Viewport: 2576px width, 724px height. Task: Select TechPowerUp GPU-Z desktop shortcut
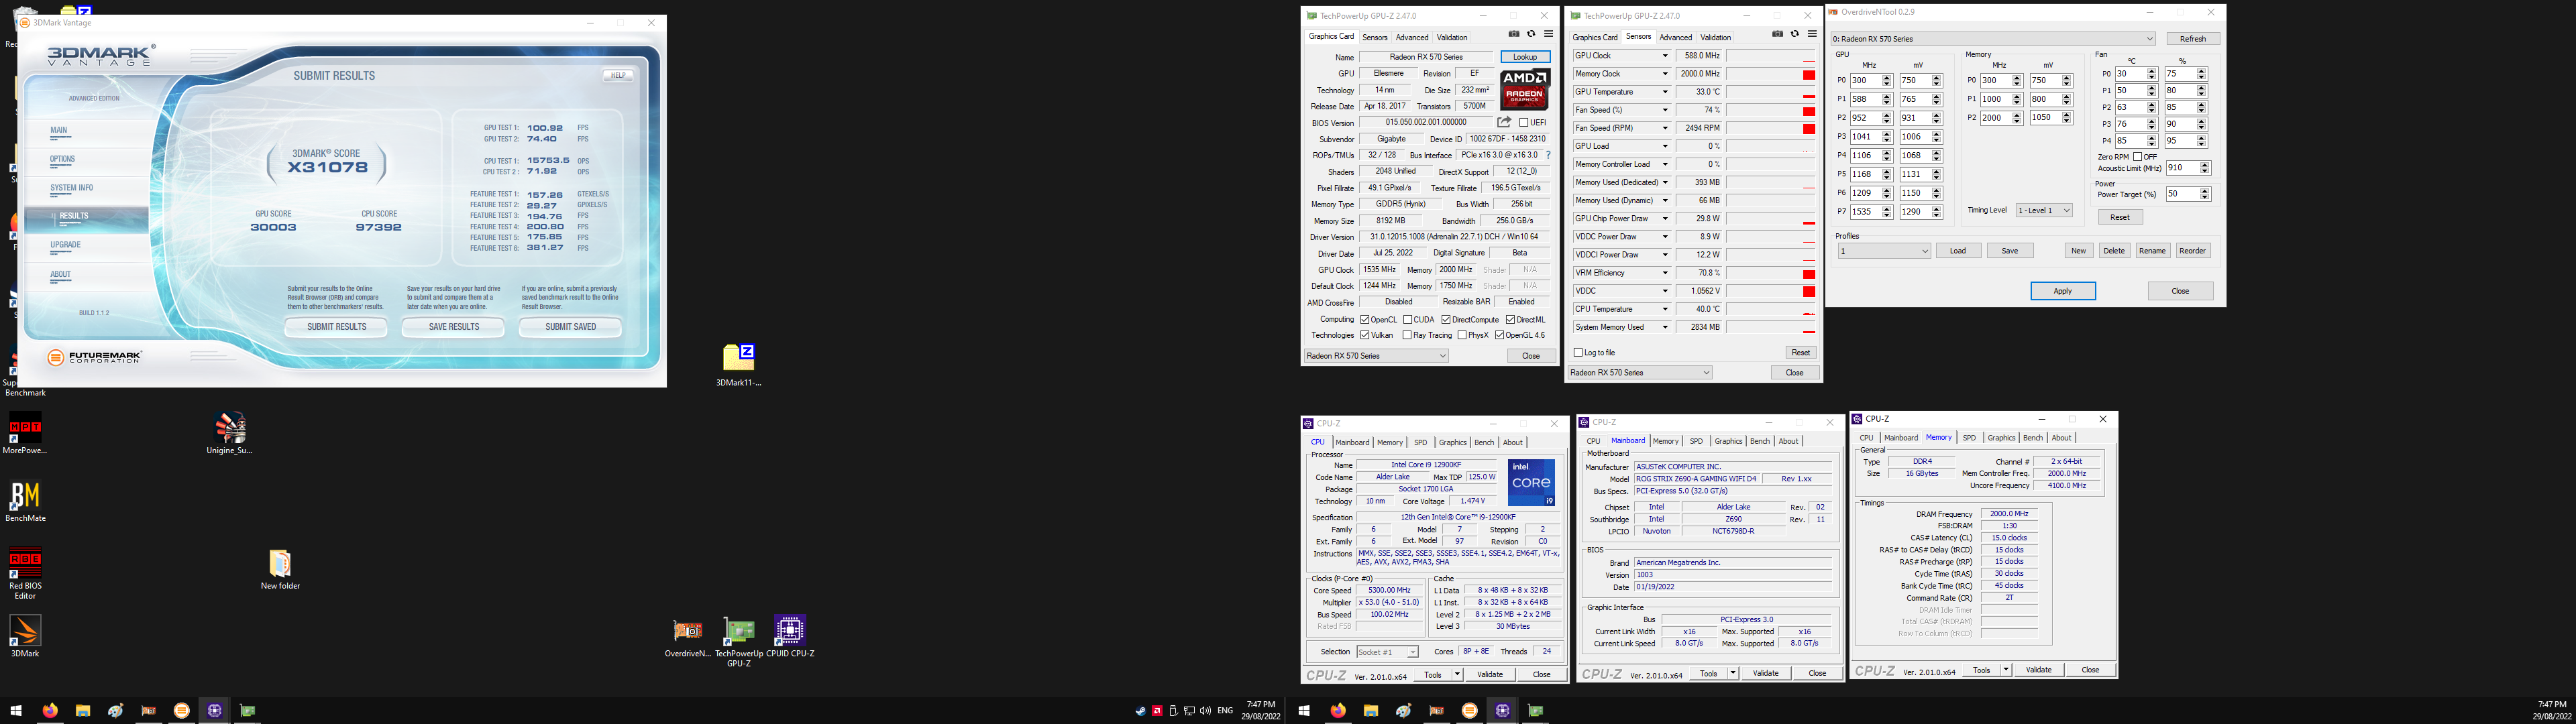click(739, 642)
